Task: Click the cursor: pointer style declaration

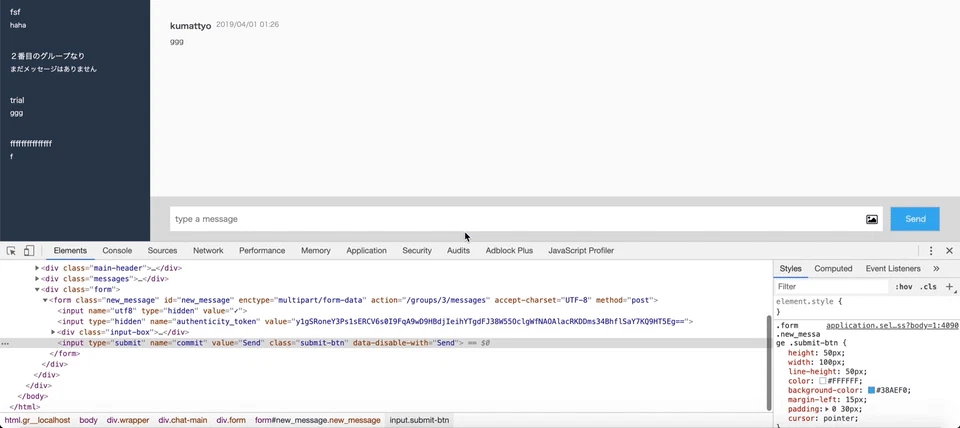Action: (x=823, y=418)
